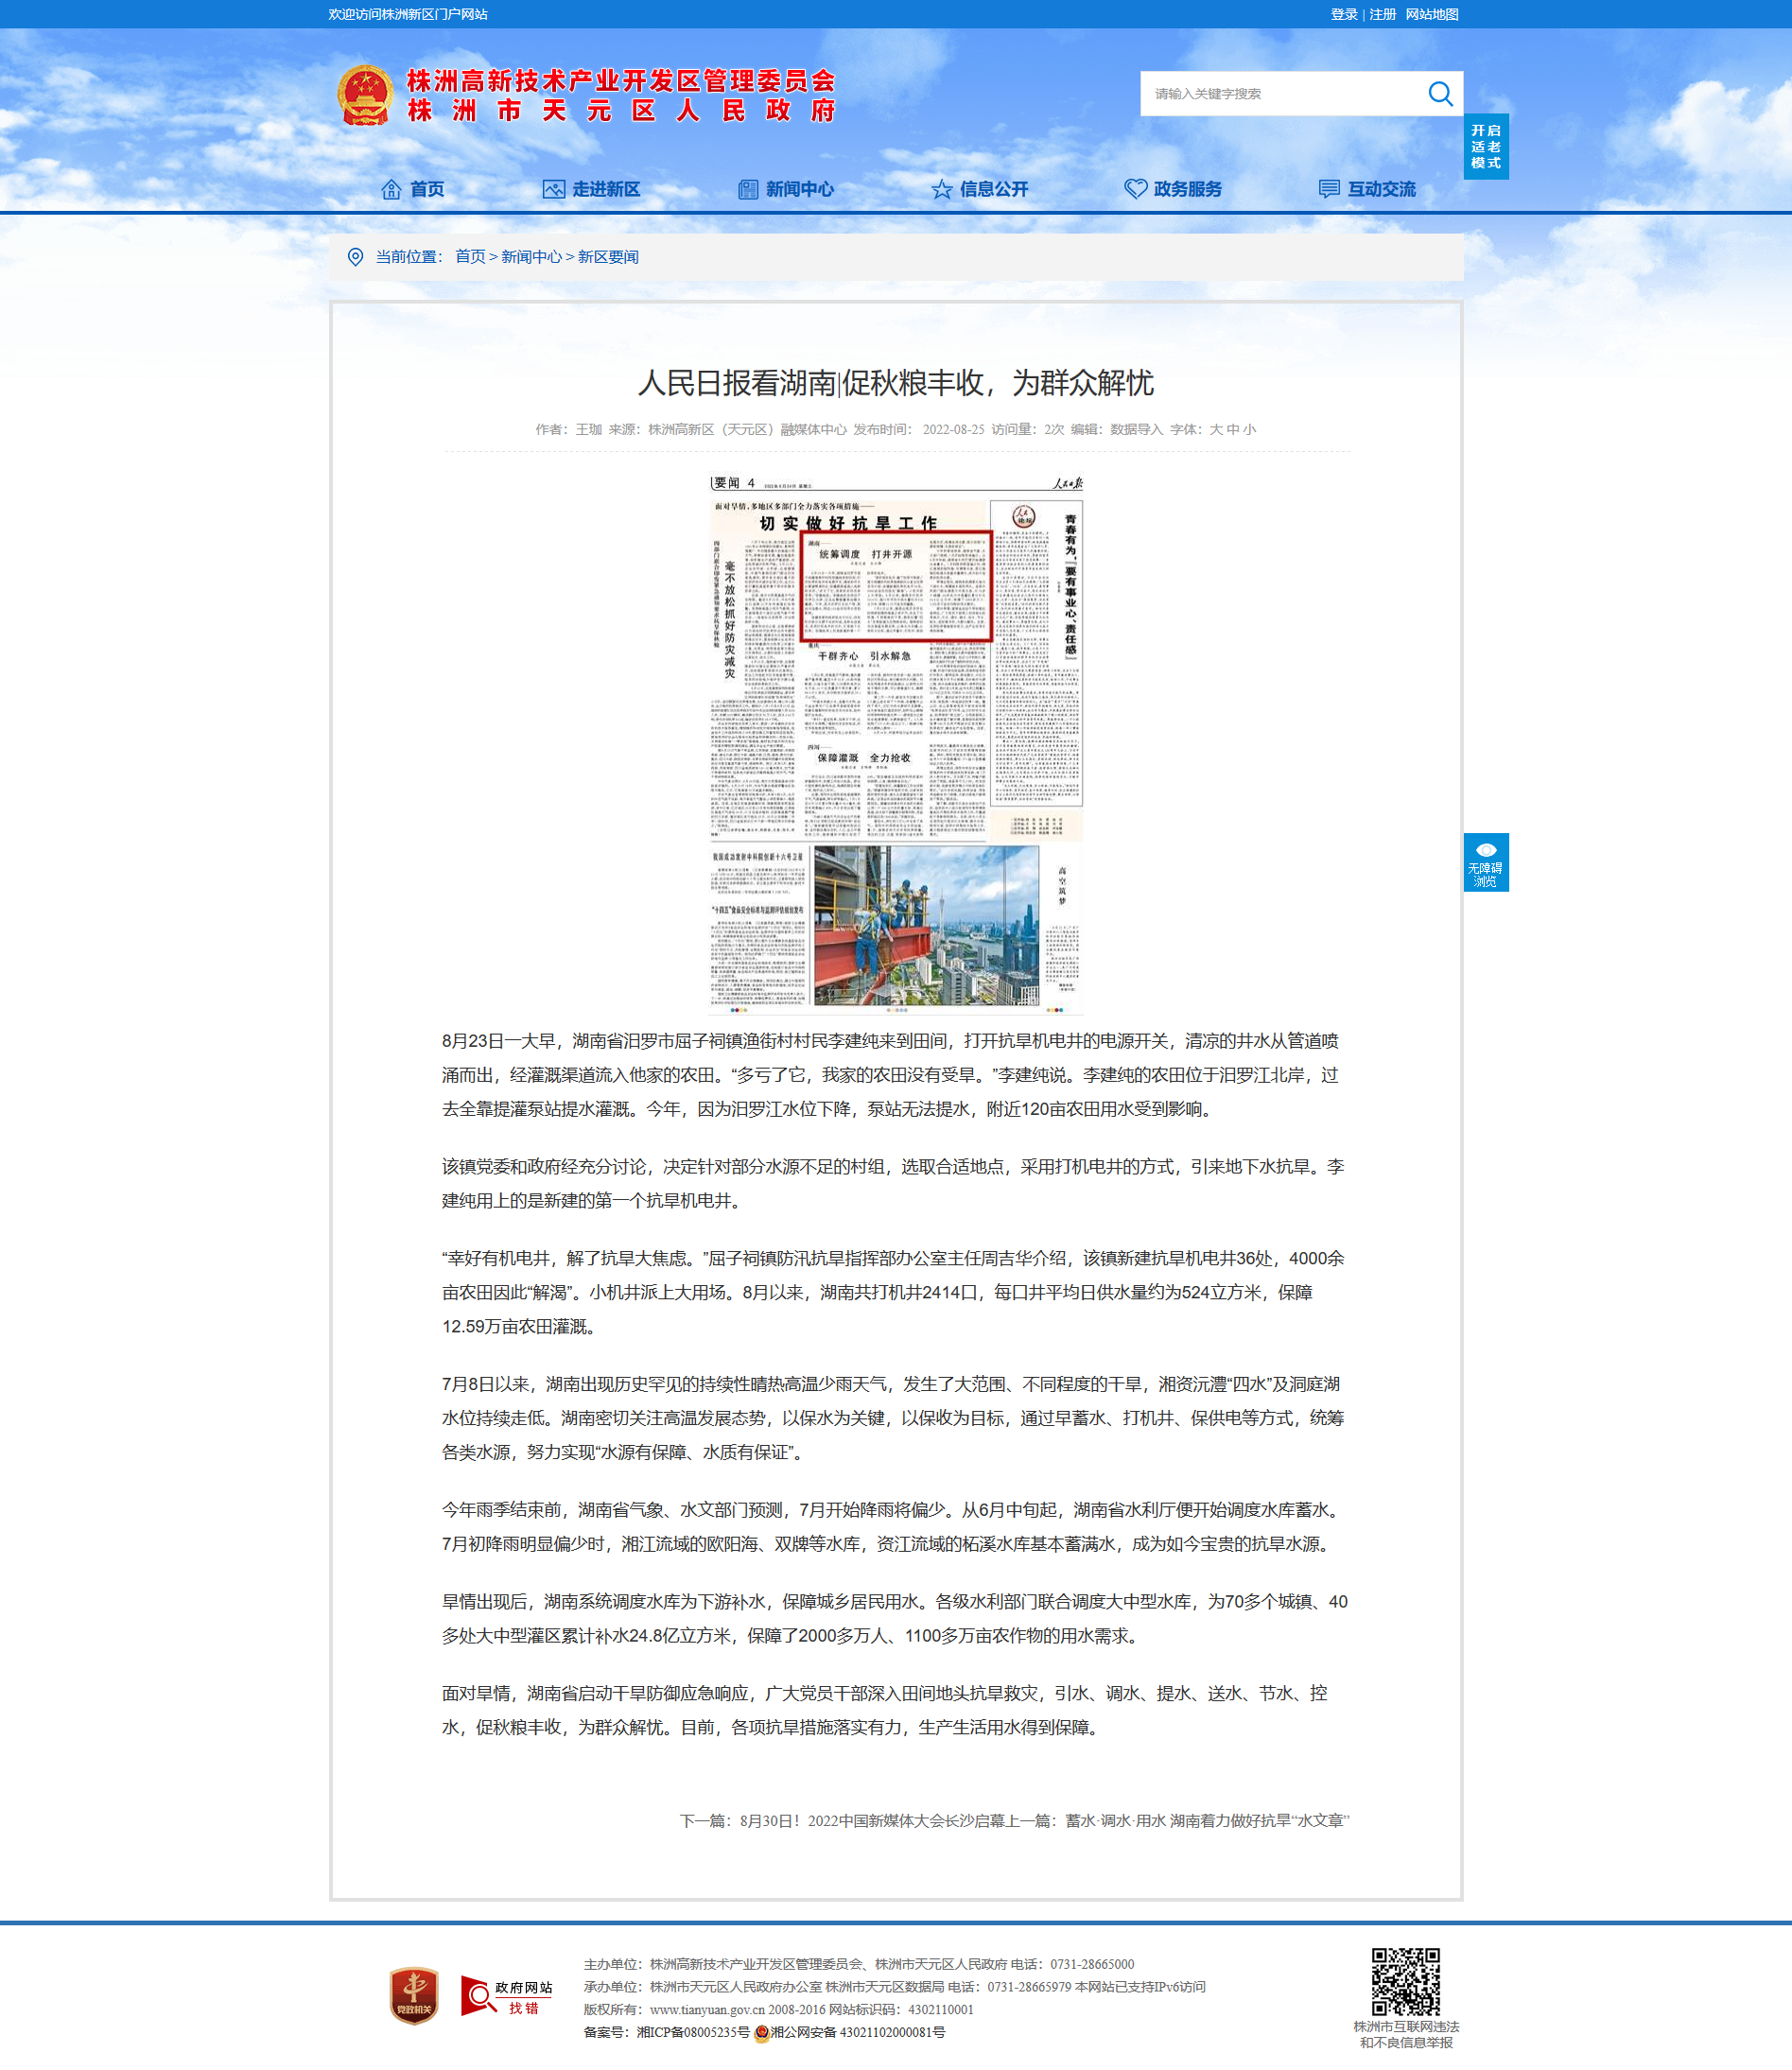Set font size to 小

(x=1250, y=430)
